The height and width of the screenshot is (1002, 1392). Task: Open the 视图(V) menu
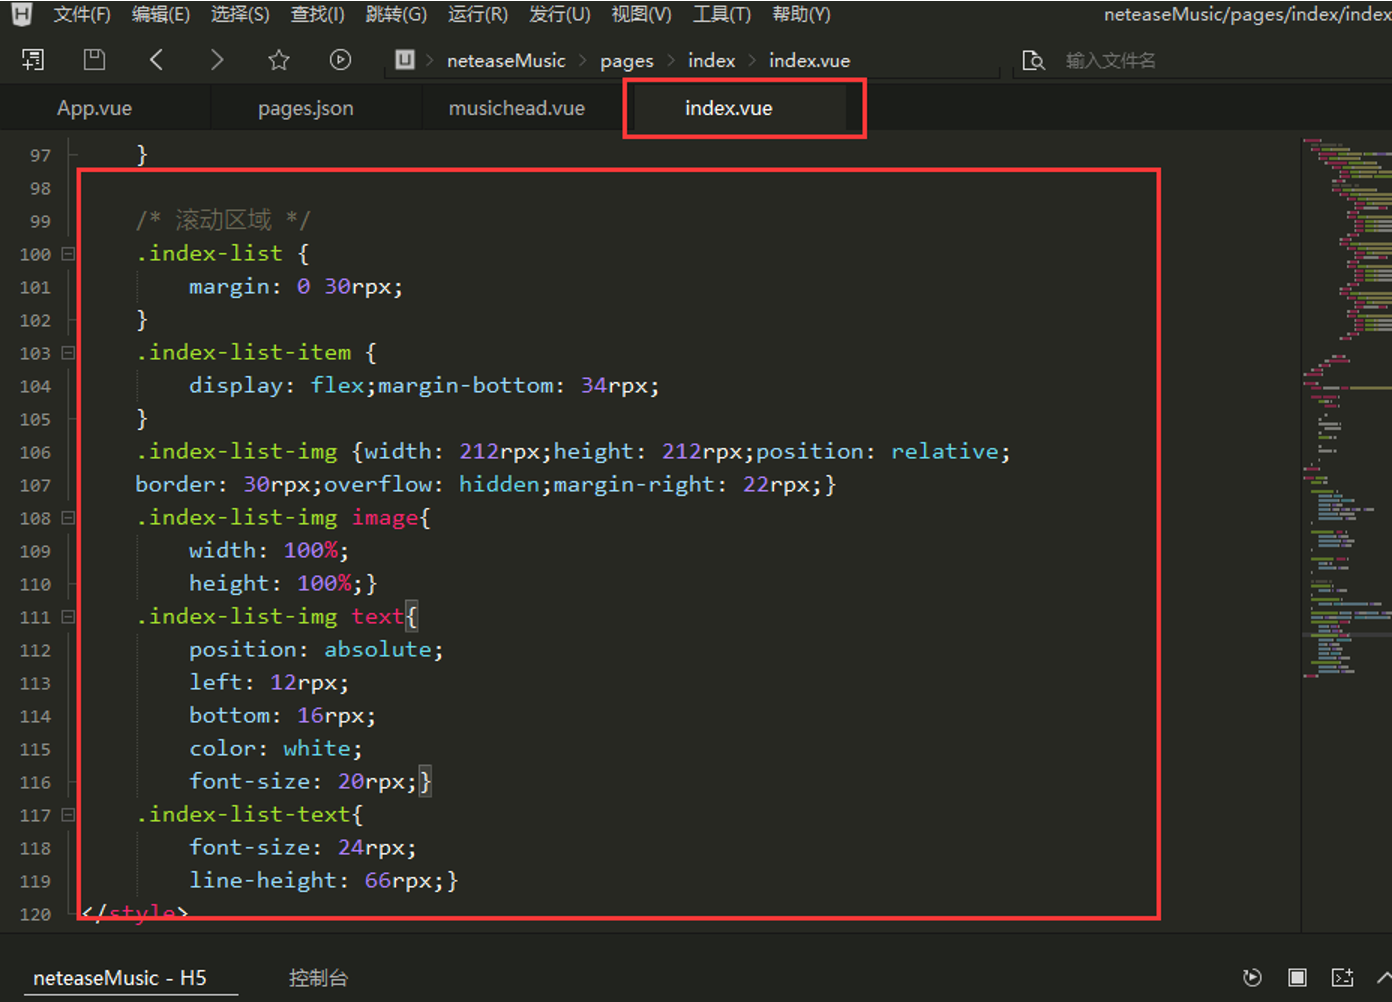click(641, 14)
